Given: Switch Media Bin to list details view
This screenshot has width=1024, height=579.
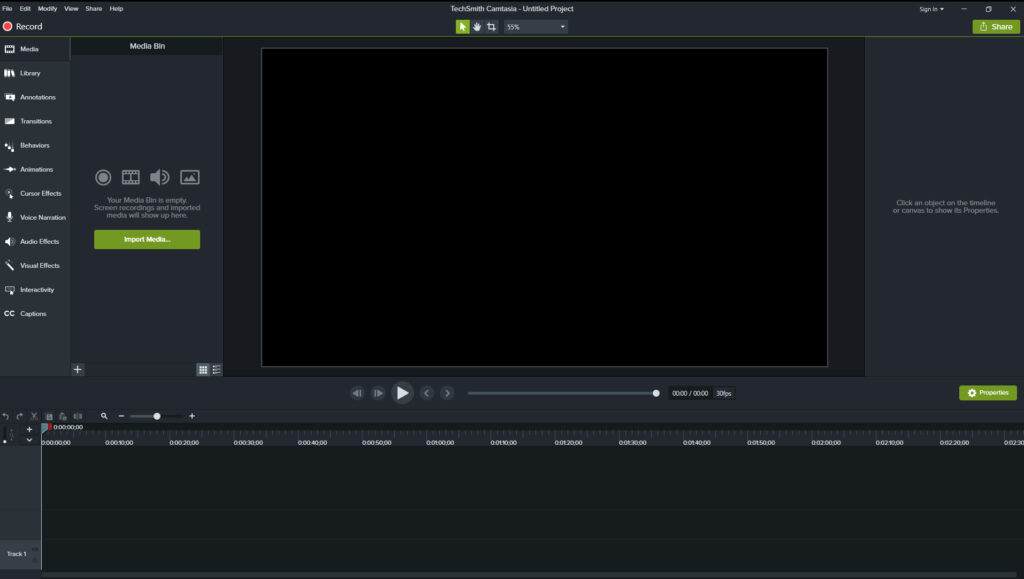Looking at the screenshot, I should [x=216, y=370].
